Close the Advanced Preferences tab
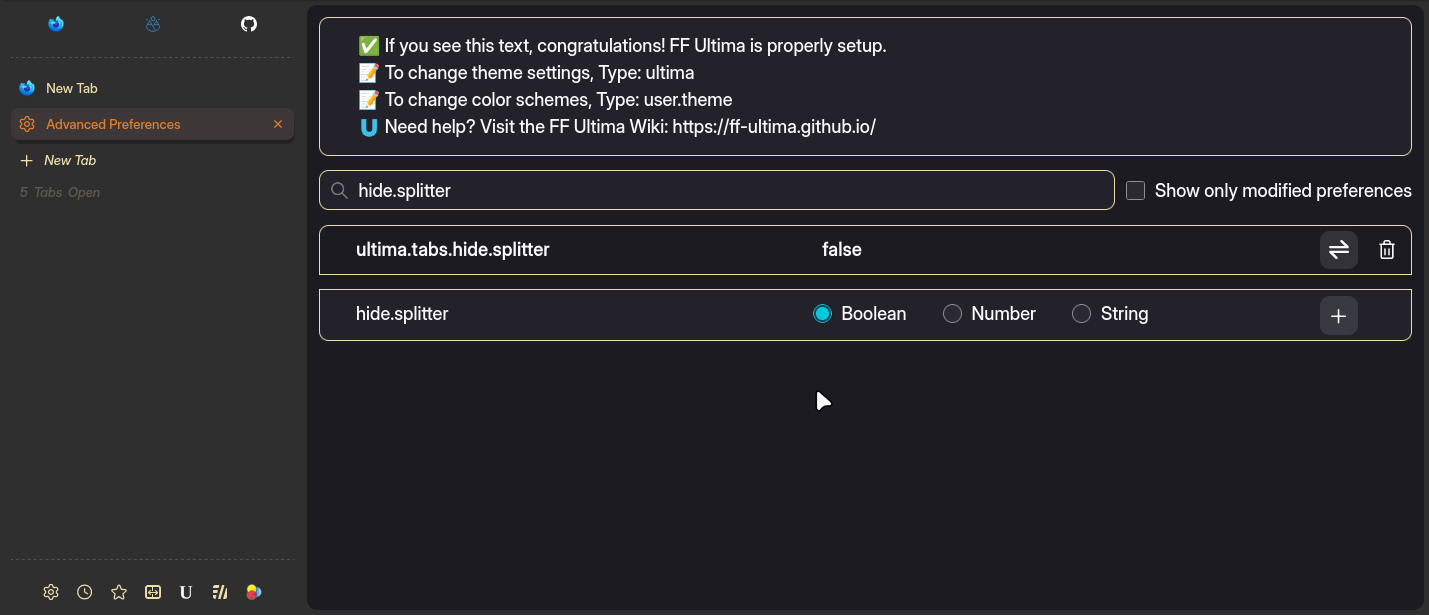Image resolution: width=1429 pixels, height=615 pixels. pos(278,124)
